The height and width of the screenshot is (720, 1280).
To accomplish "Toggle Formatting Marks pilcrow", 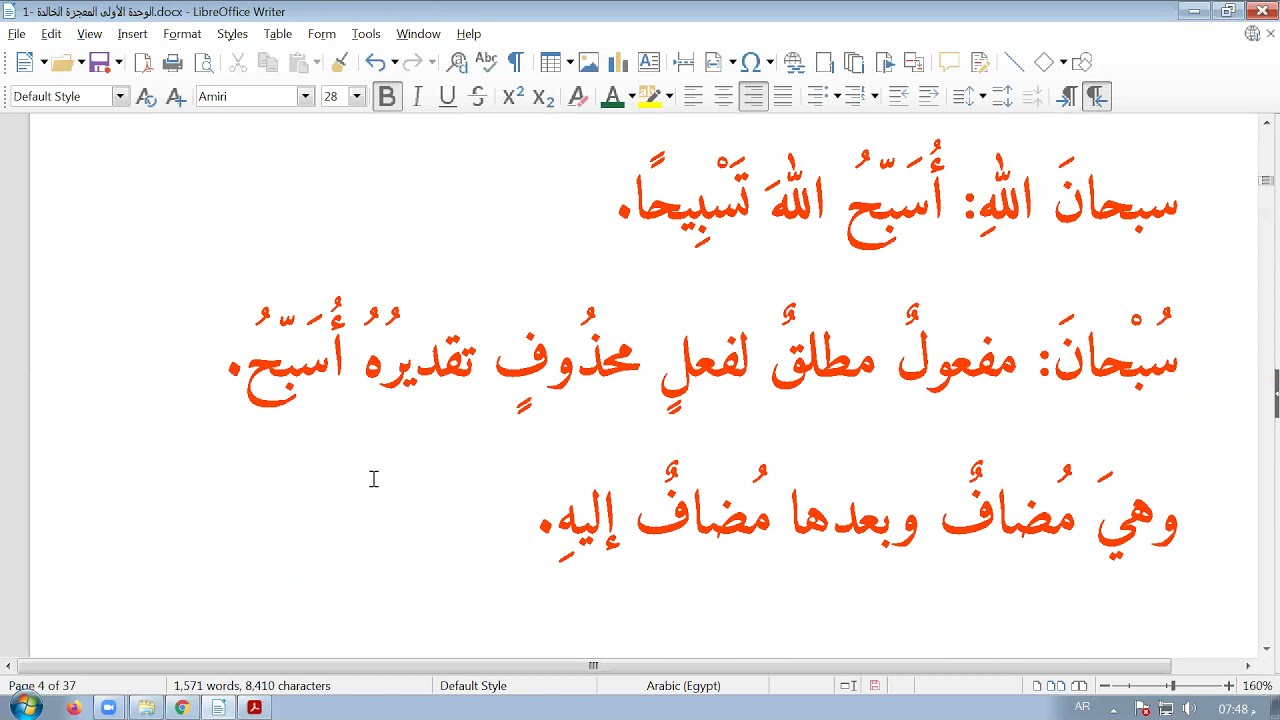I will [515, 62].
